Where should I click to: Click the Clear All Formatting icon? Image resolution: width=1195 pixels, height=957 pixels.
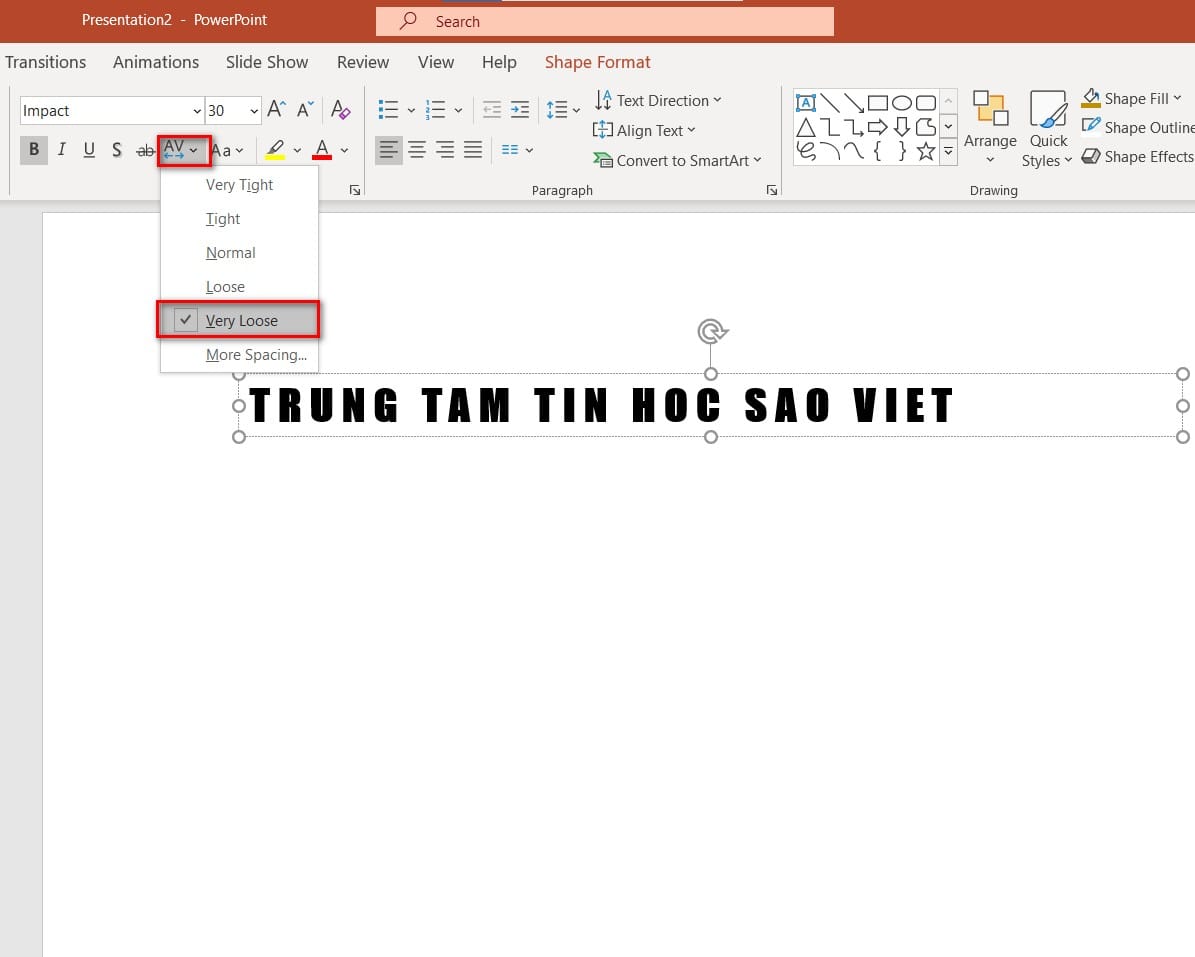tap(341, 110)
